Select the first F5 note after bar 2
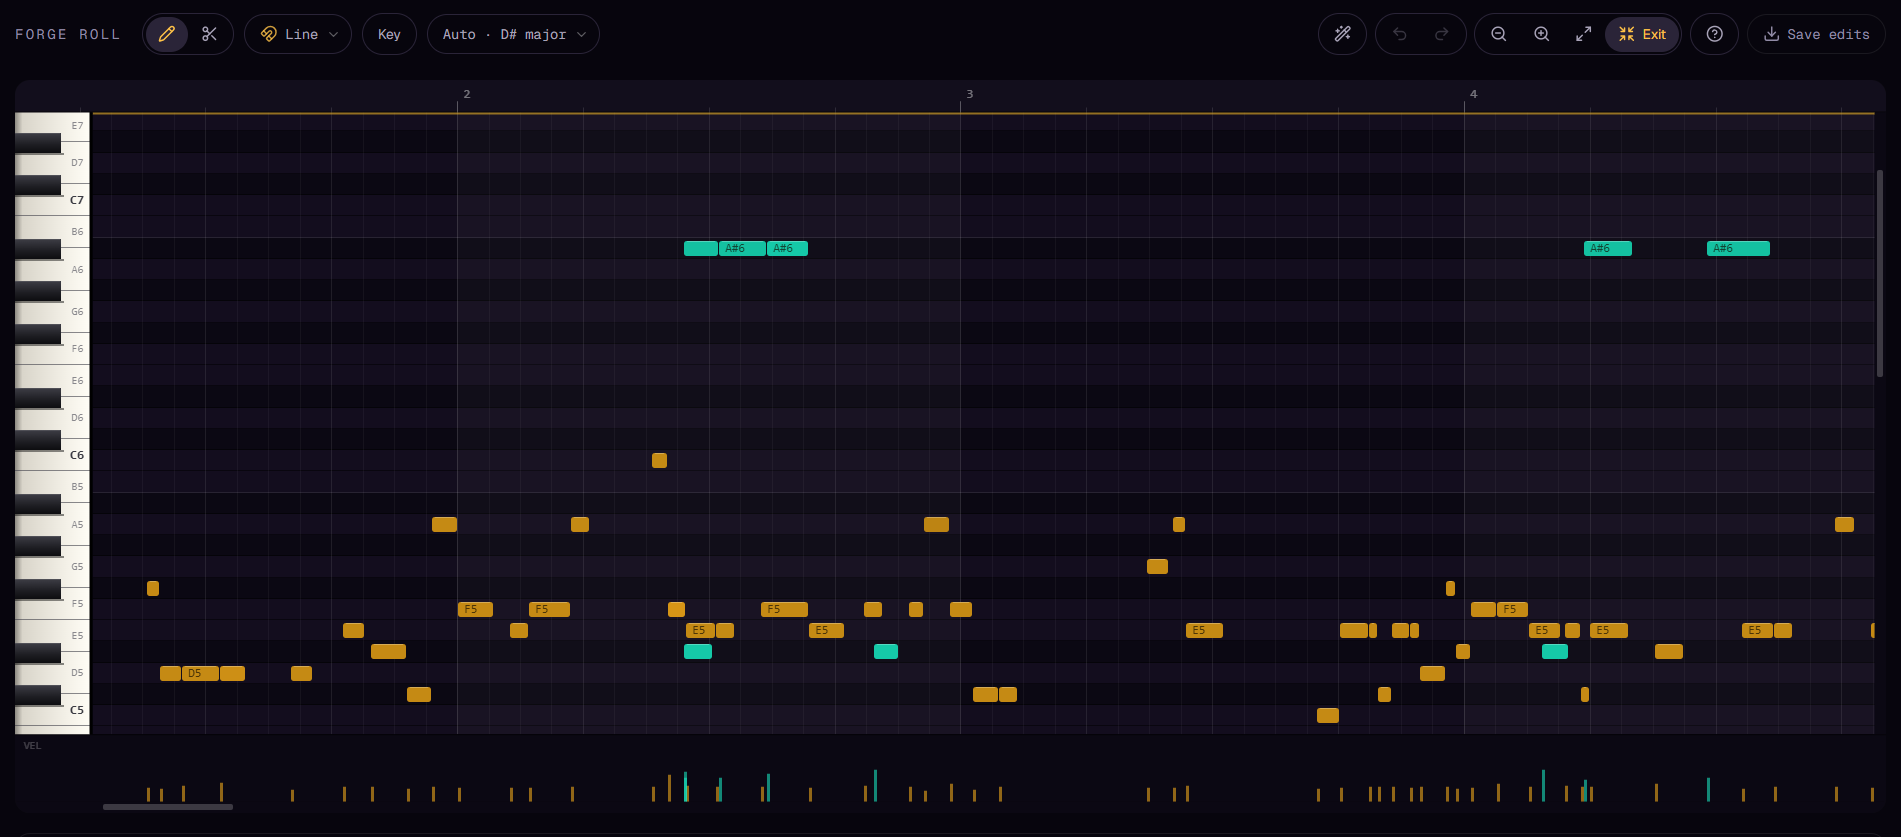This screenshot has width=1901, height=837. 475,609
